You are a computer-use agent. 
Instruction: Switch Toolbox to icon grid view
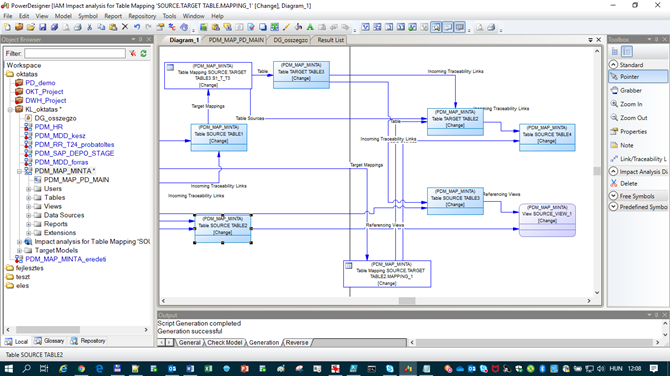(614, 52)
